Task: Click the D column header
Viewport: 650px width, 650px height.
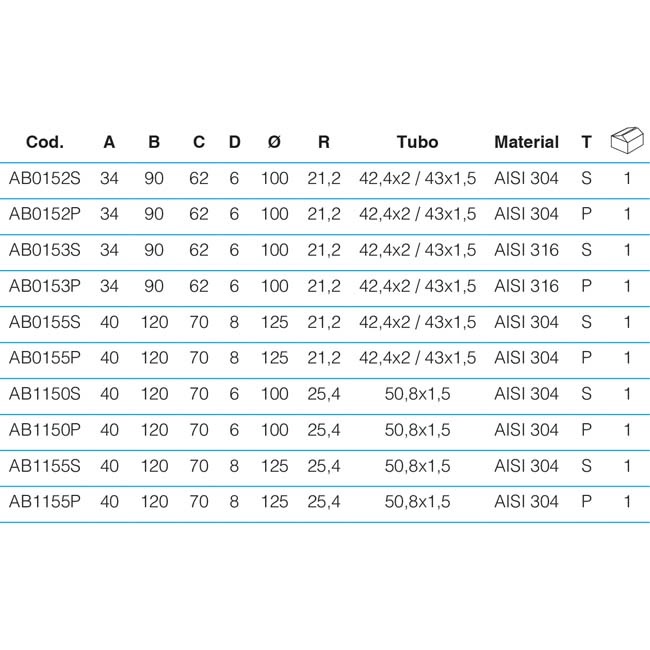Action: coord(235,142)
